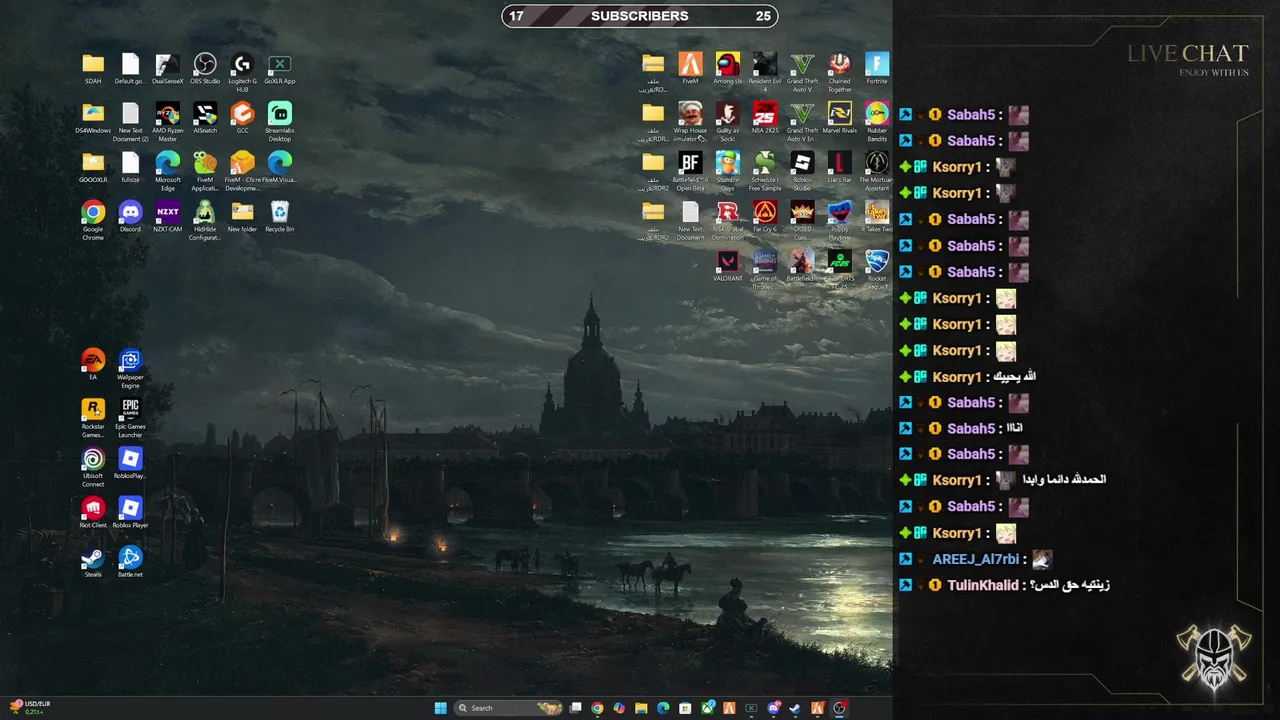Image resolution: width=1280 pixels, height=720 pixels.
Task: Select the Rocket League desktop icon
Action: (877, 270)
